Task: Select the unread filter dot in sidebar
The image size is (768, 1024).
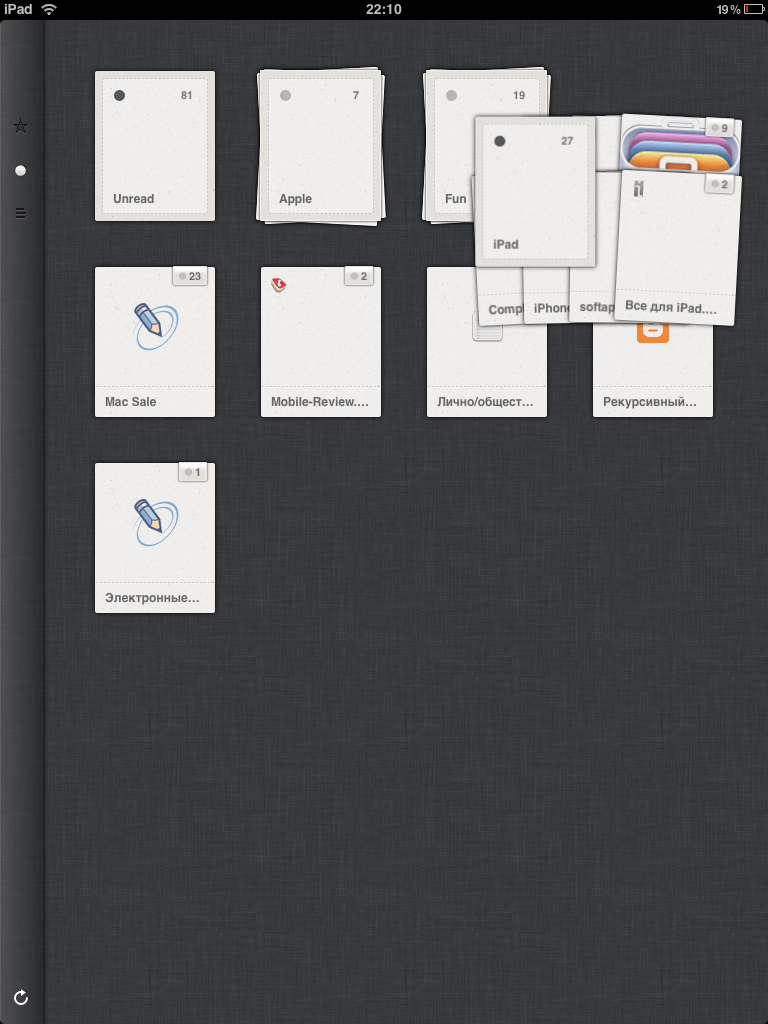Action: [x=20, y=170]
